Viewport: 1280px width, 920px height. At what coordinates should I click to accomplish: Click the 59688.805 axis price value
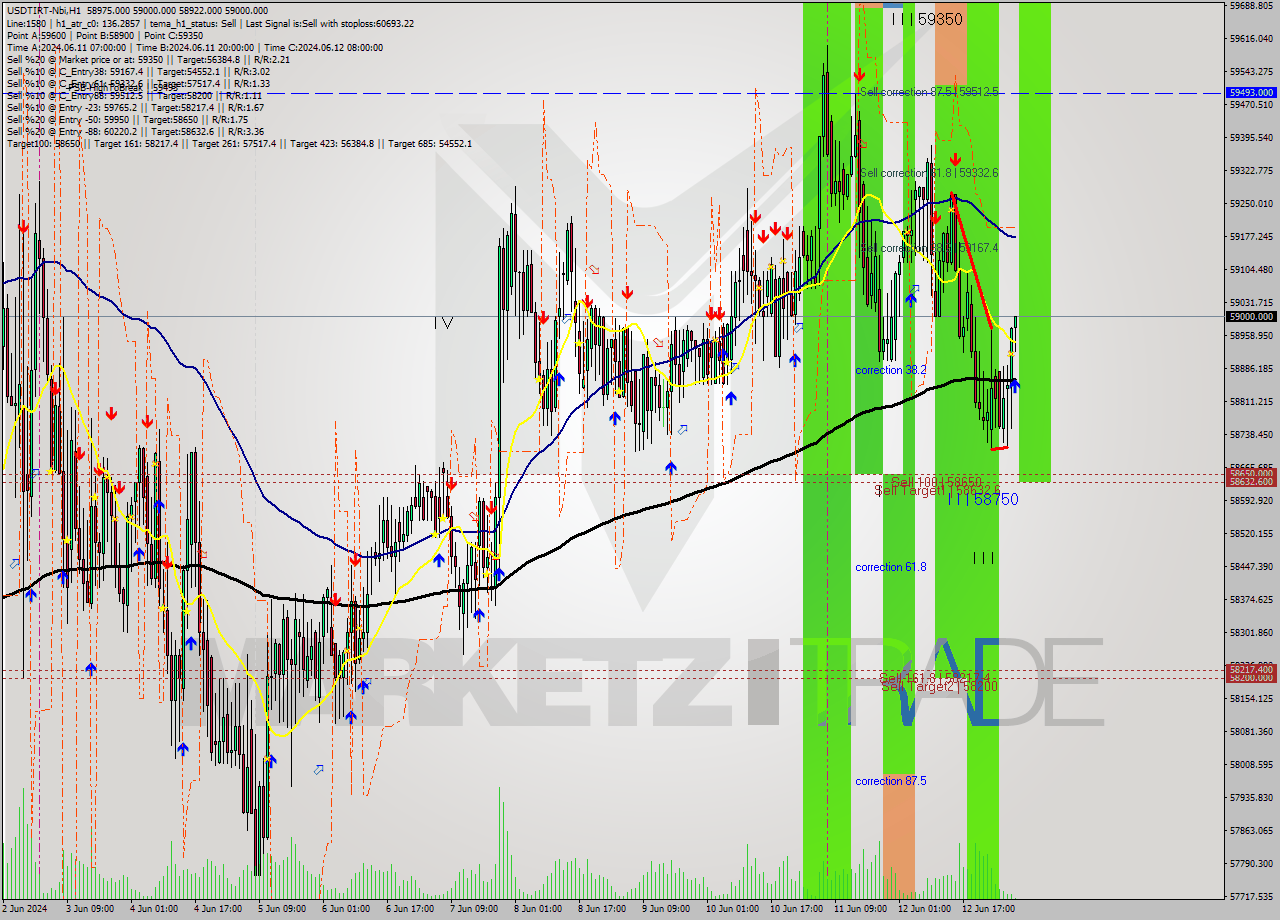click(1251, 5)
